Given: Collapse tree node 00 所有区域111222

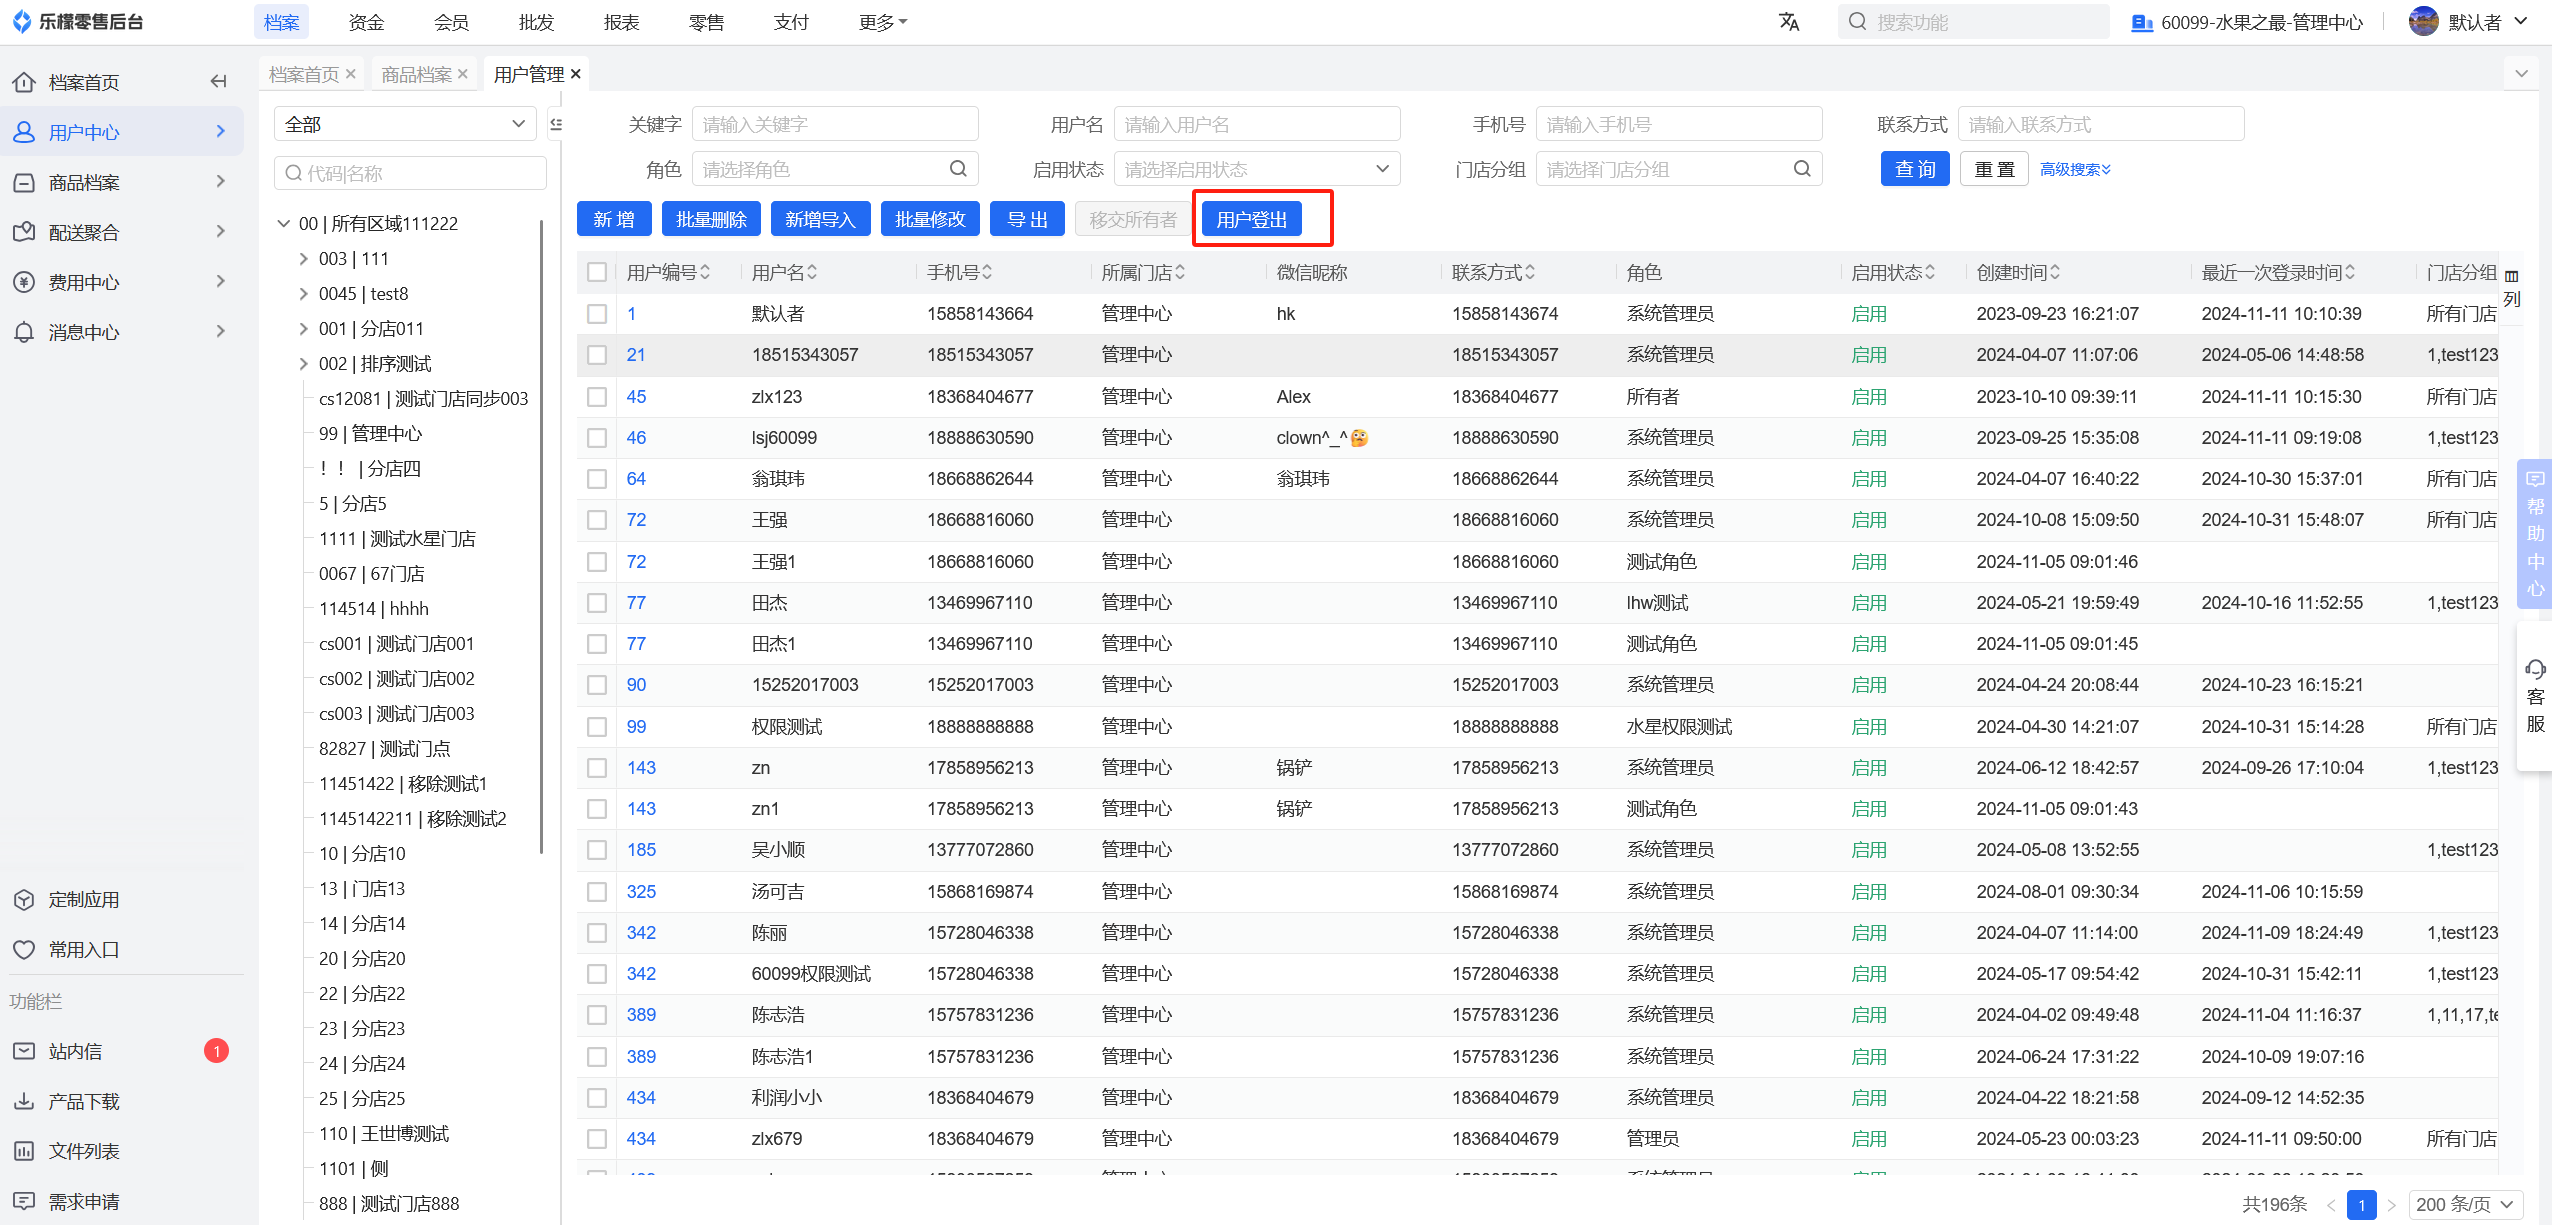Looking at the screenshot, I should pyautogui.click(x=284, y=224).
